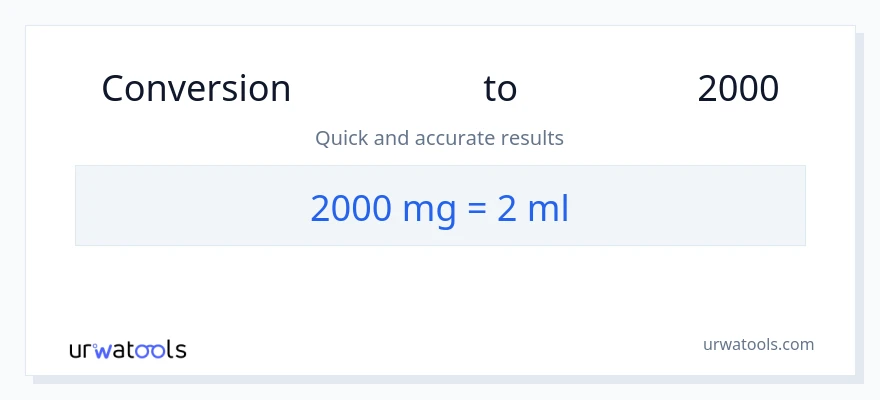Click the equals sign in the result

[477, 208]
